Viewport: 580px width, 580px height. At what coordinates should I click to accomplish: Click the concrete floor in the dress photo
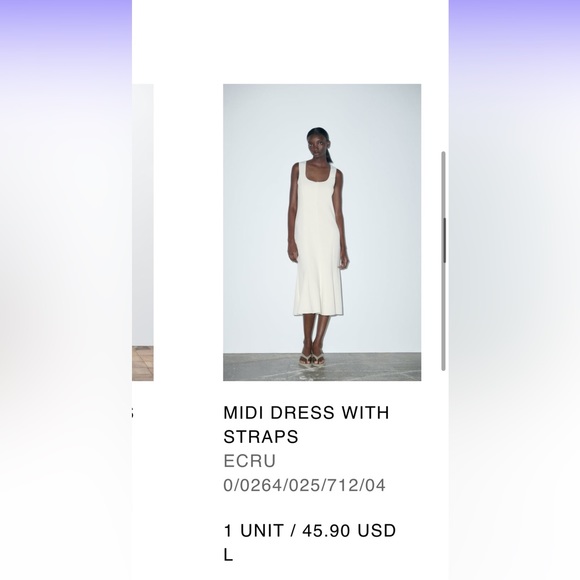coord(370,367)
